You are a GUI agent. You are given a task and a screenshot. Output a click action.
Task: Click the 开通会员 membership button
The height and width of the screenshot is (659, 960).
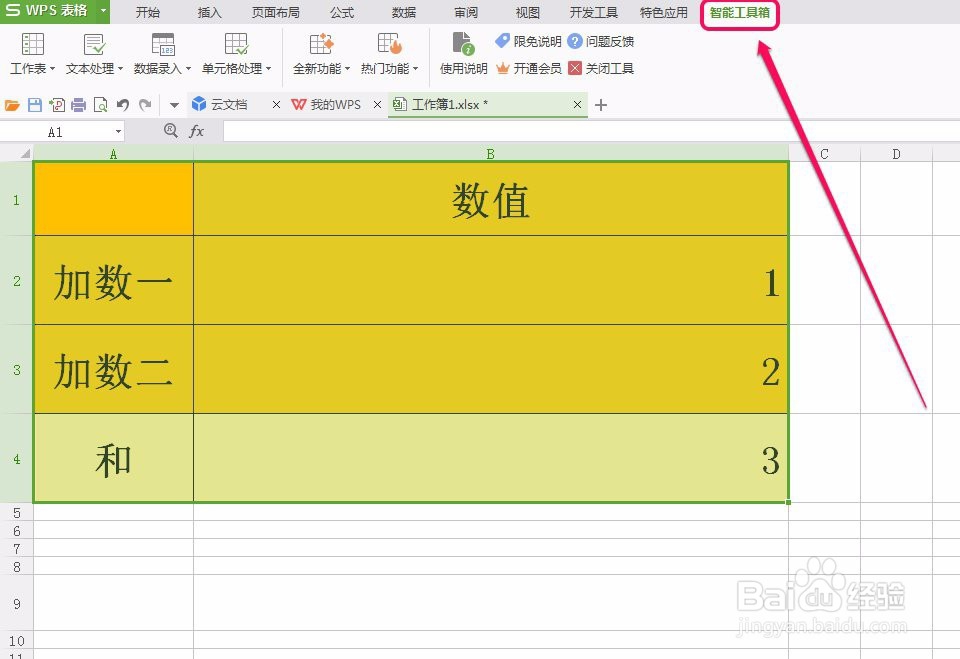540,68
